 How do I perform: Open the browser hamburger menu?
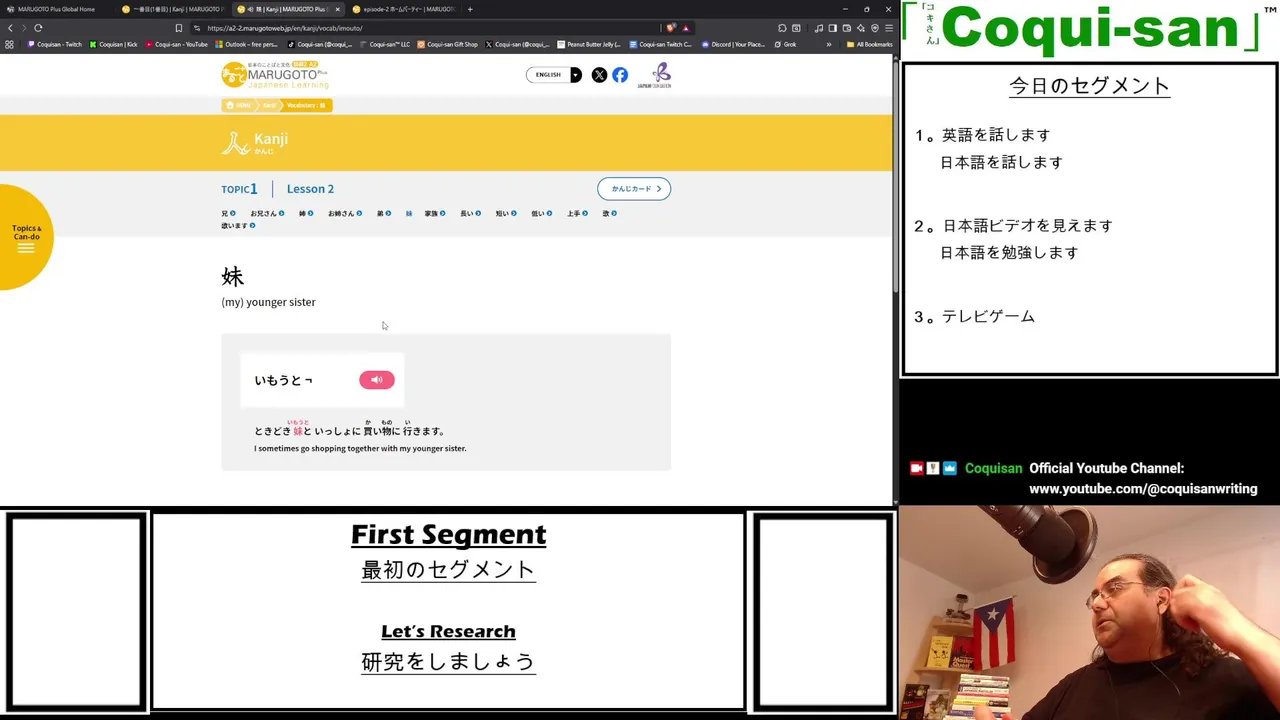(888, 28)
